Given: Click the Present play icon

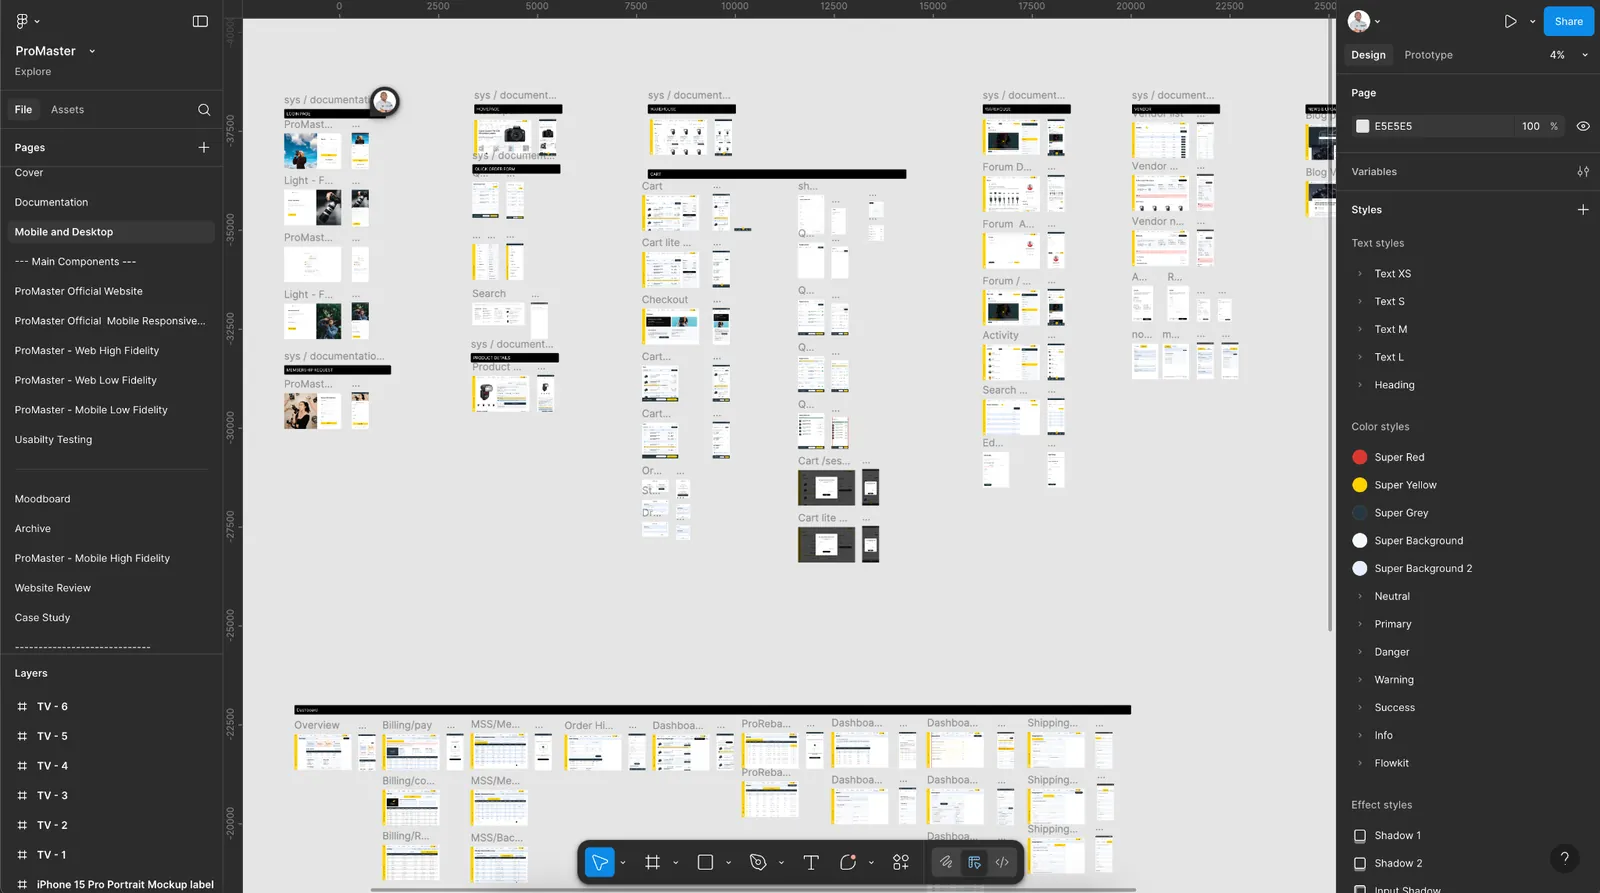Looking at the screenshot, I should (x=1510, y=21).
